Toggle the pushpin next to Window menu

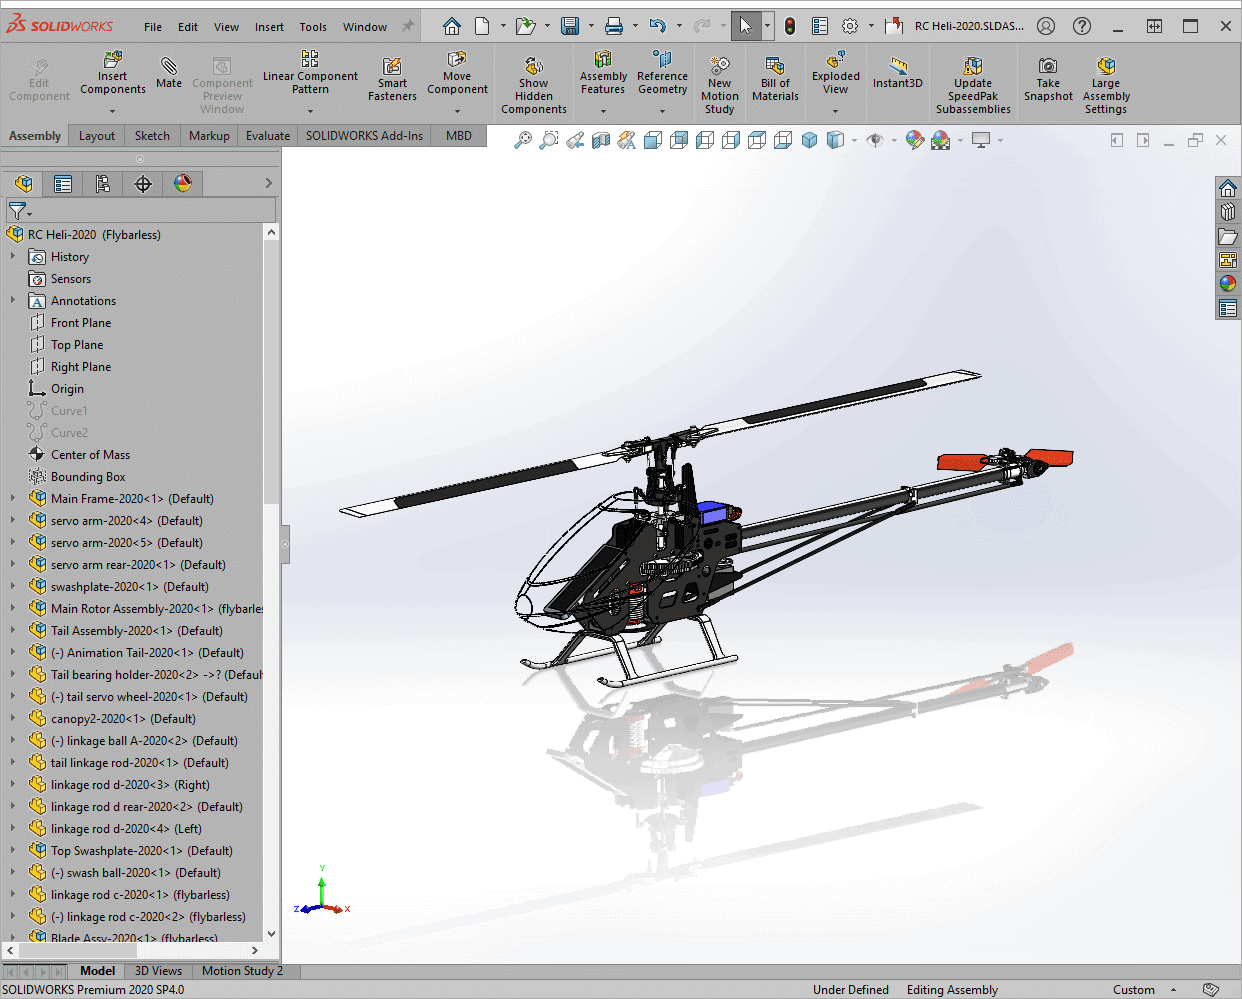pyautogui.click(x=408, y=27)
